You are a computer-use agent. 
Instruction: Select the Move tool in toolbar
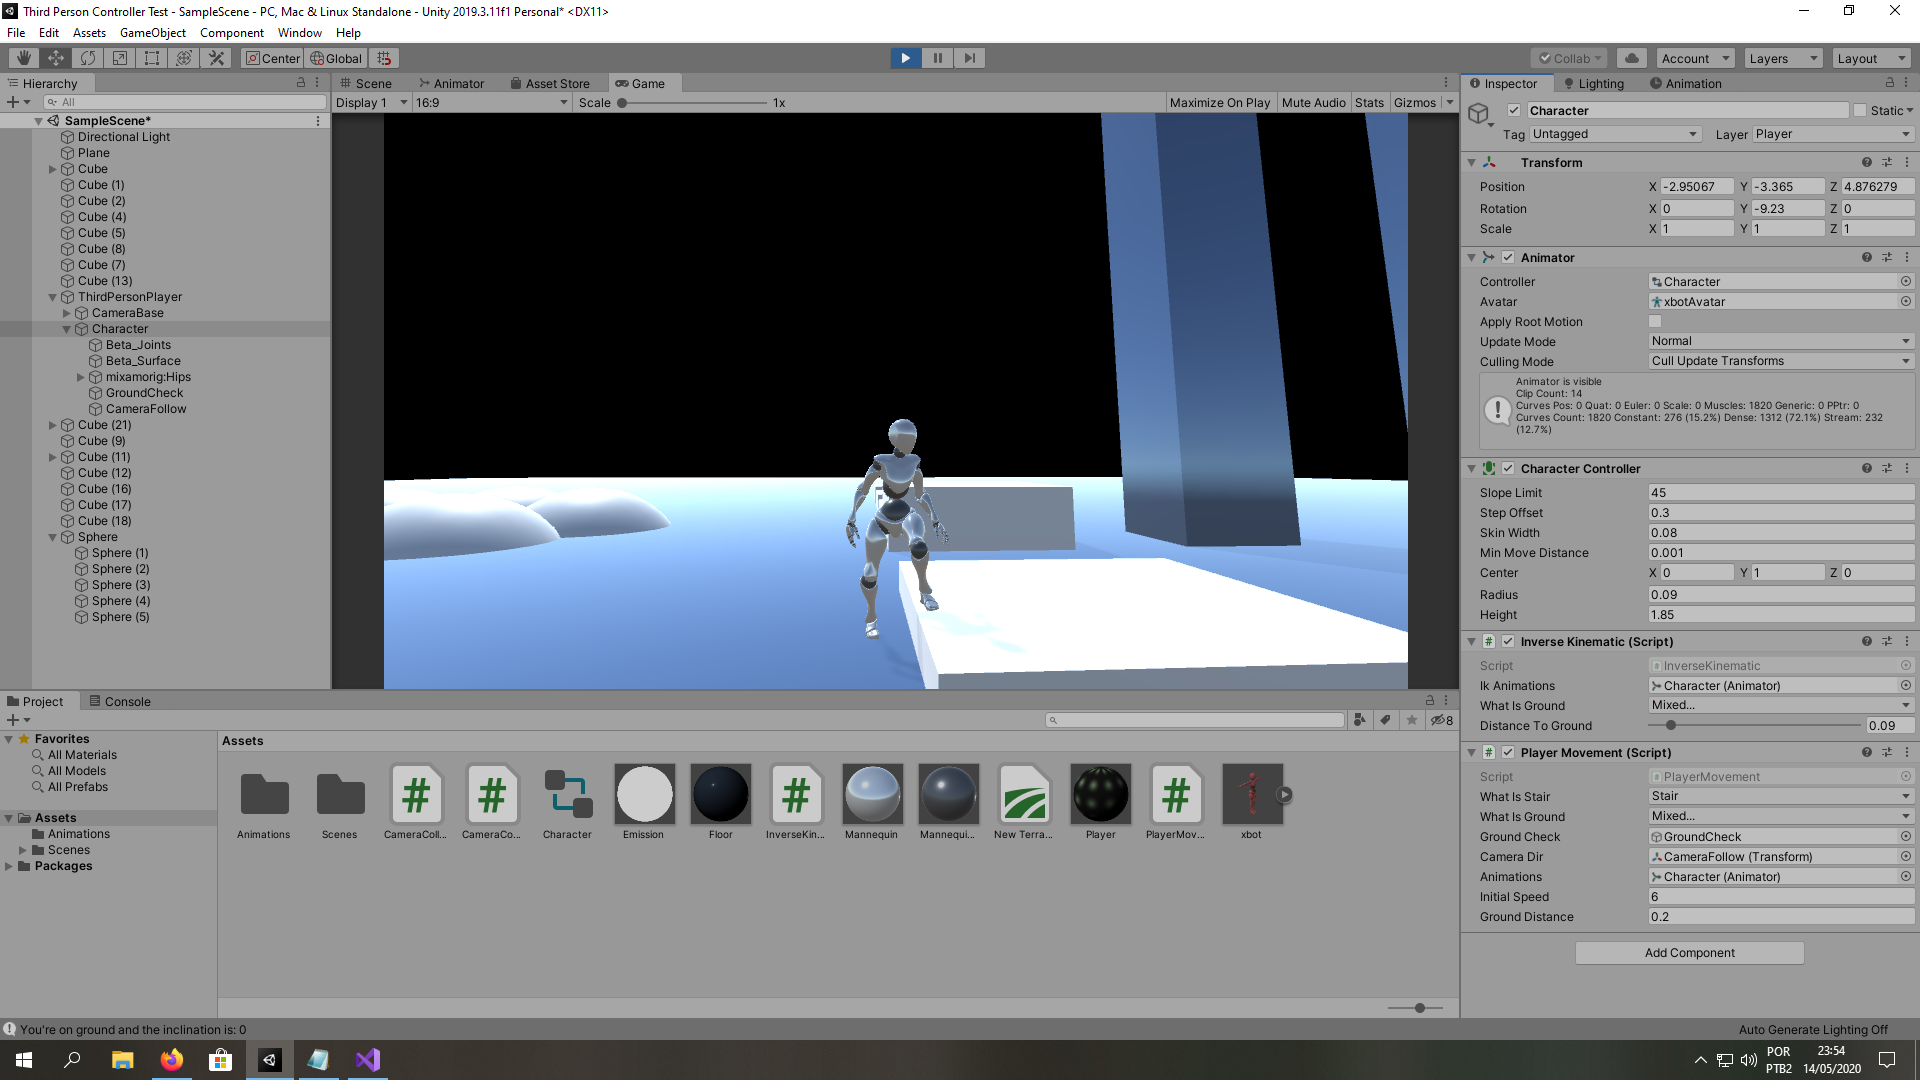pos(56,58)
